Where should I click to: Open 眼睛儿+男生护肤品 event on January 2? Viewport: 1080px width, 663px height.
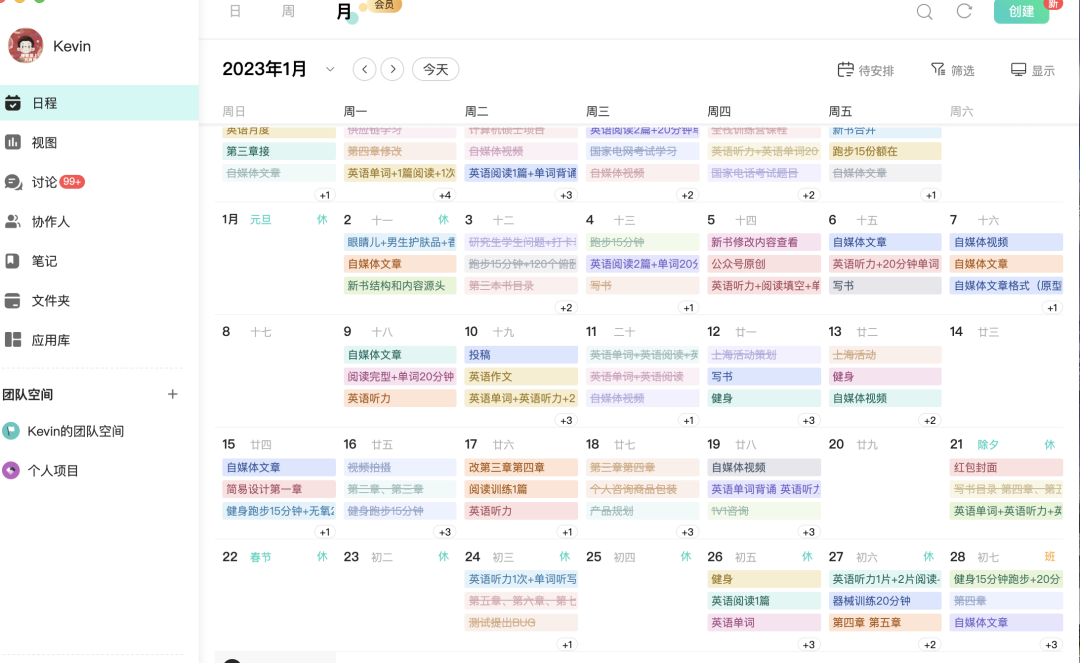[x=400, y=242]
